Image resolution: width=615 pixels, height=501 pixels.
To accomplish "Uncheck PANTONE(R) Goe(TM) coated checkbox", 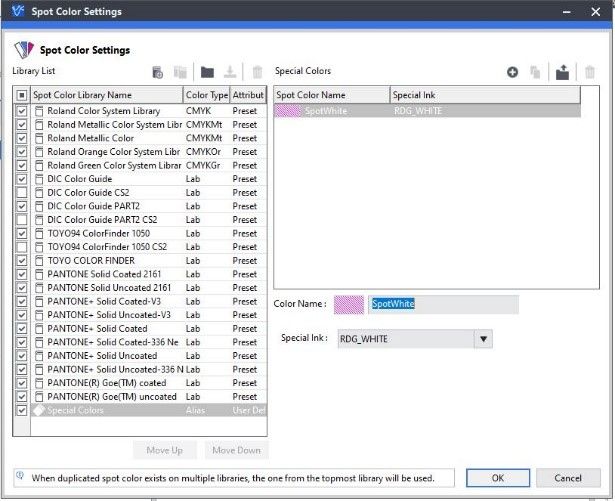I will pos(22,383).
